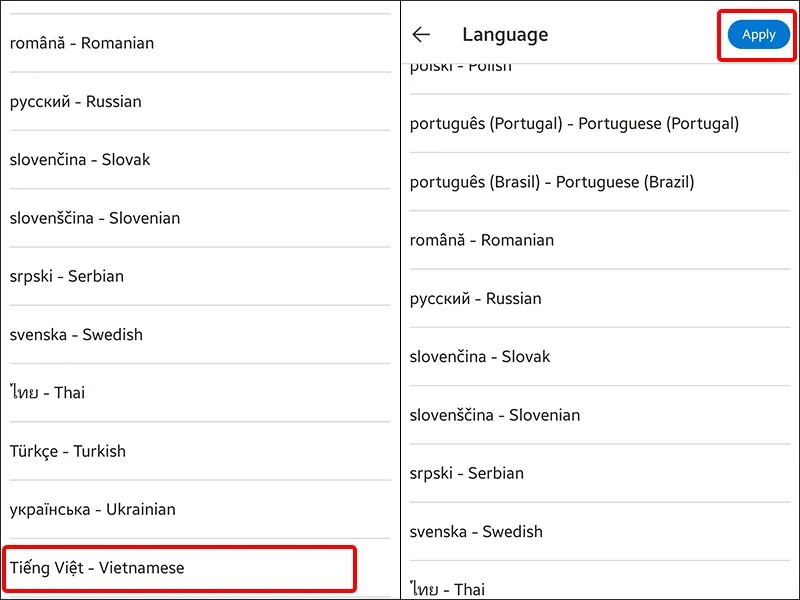Image resolution: width=800 pixels, height=600 pixels.
Task: Select the partially visible Polish entry
Action: (460, 68)
